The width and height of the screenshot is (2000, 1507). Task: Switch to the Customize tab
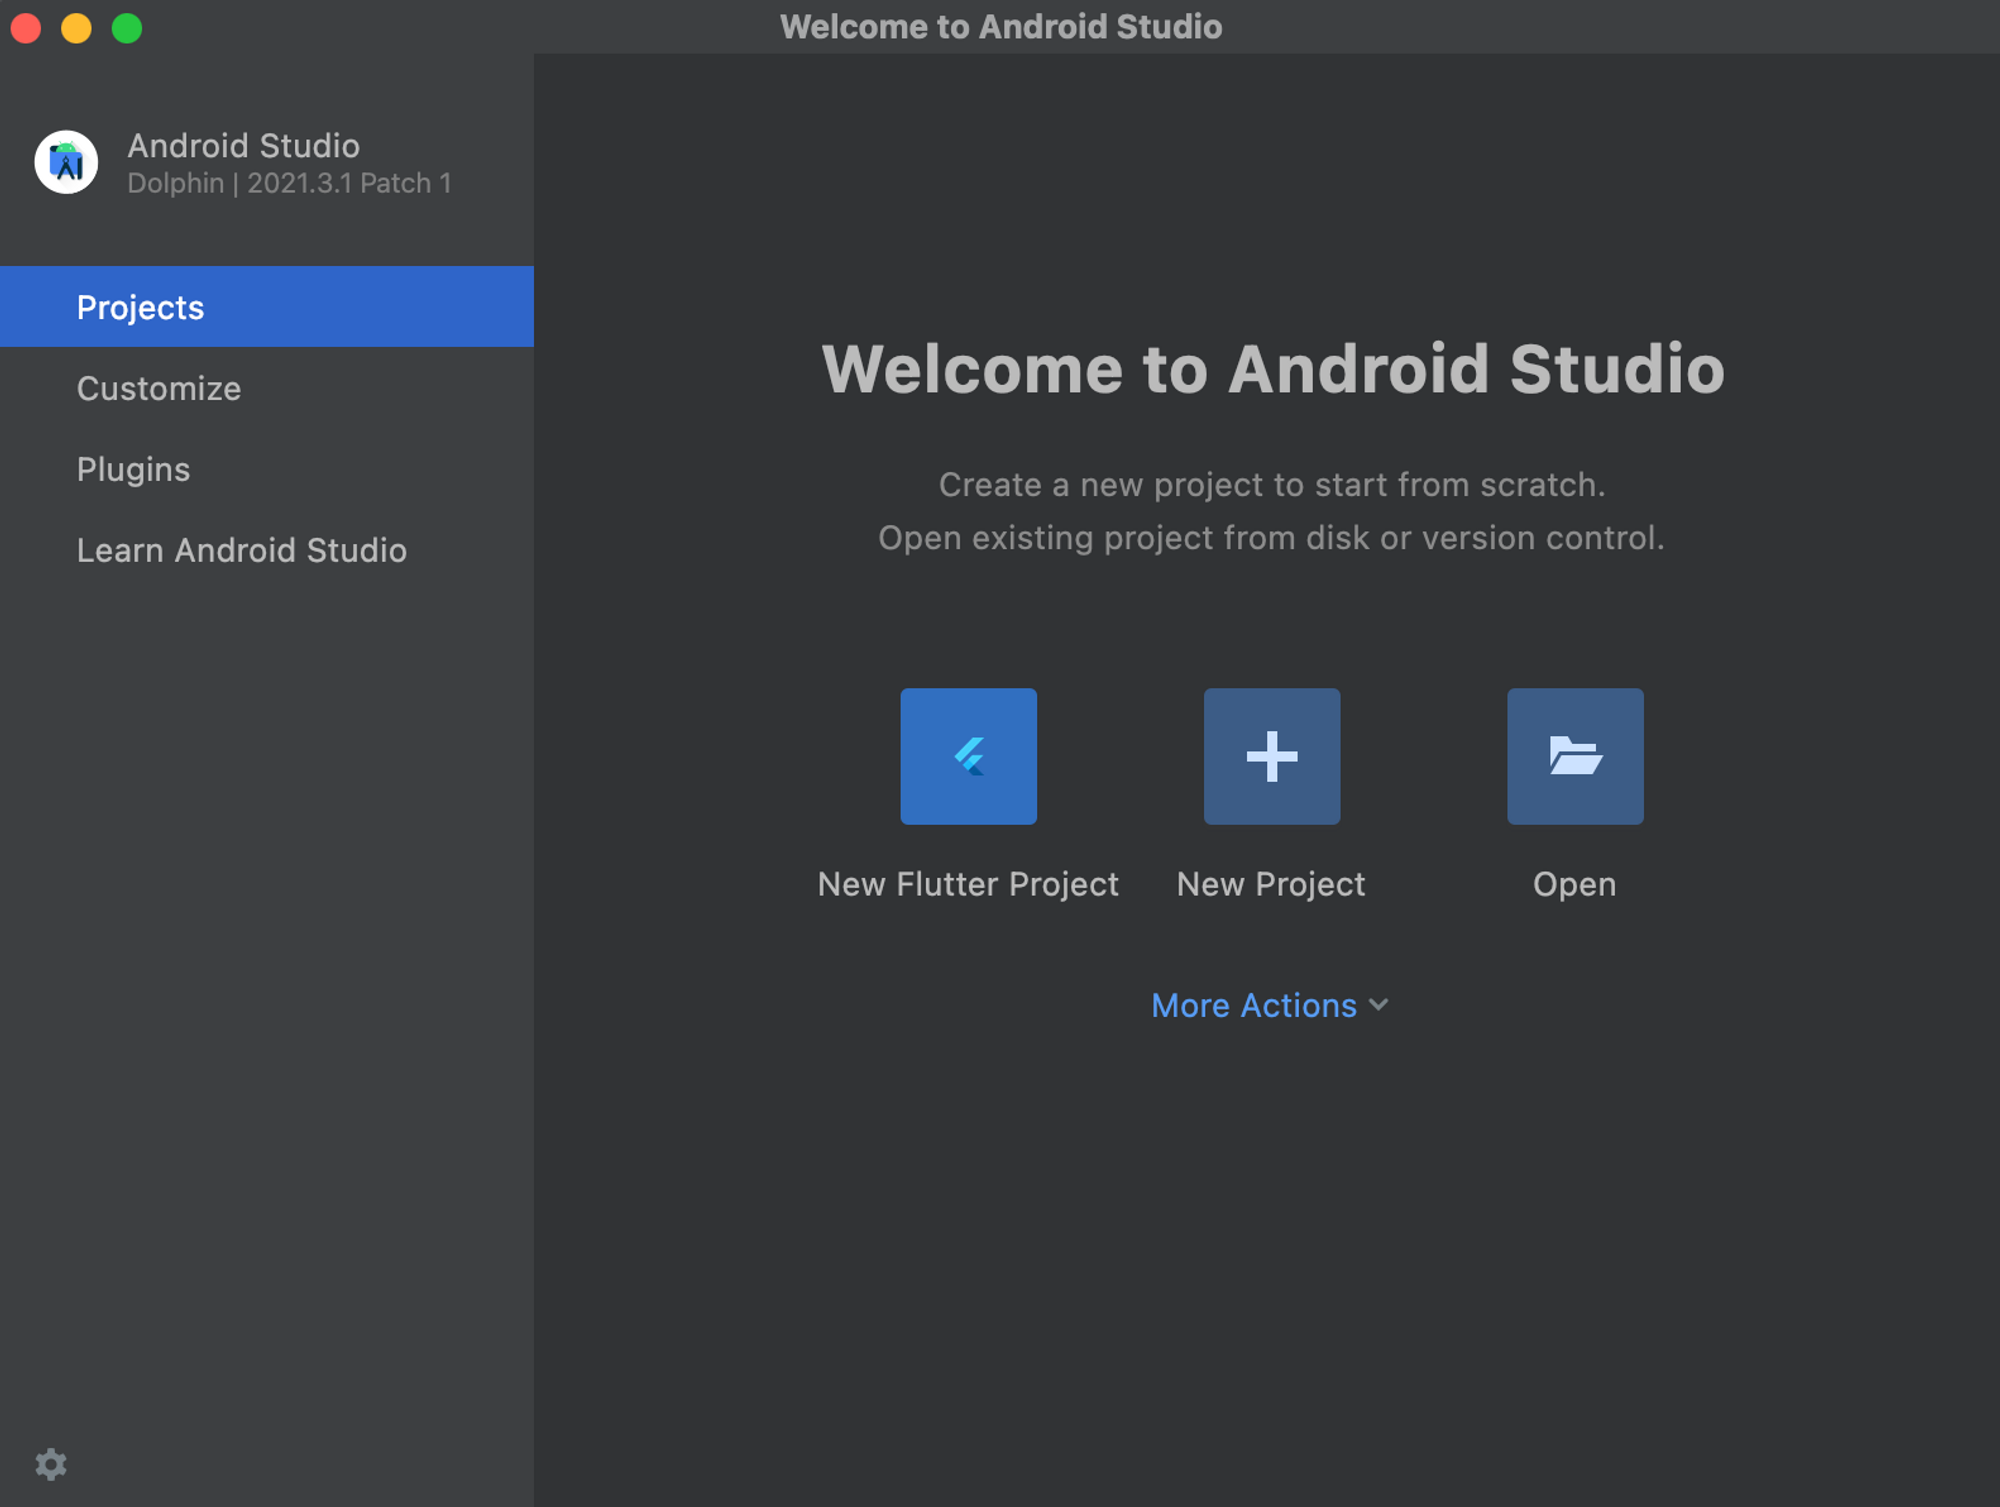click(159, 388)
